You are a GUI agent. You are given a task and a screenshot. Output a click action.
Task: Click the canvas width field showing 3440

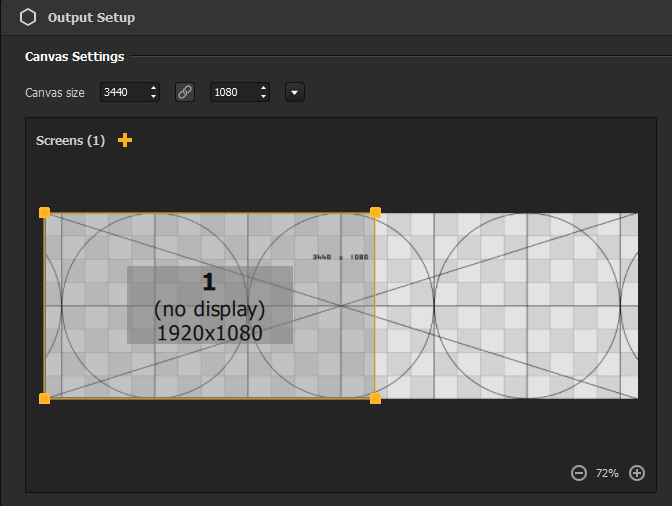click(122, 92)
